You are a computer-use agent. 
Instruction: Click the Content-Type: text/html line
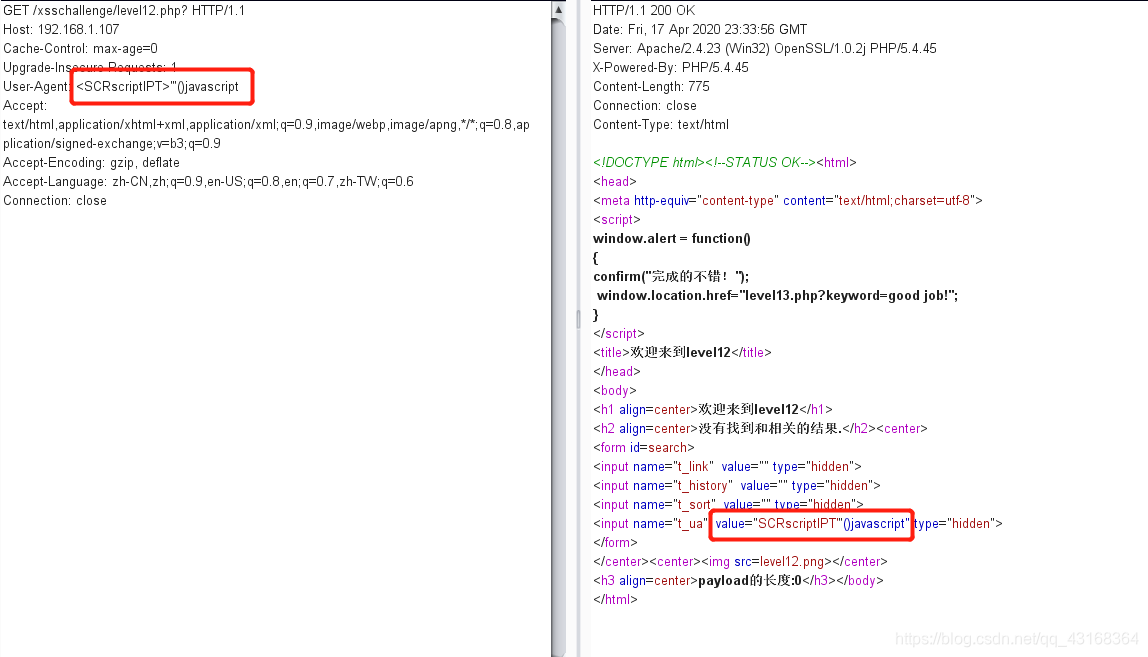point(660,125)
